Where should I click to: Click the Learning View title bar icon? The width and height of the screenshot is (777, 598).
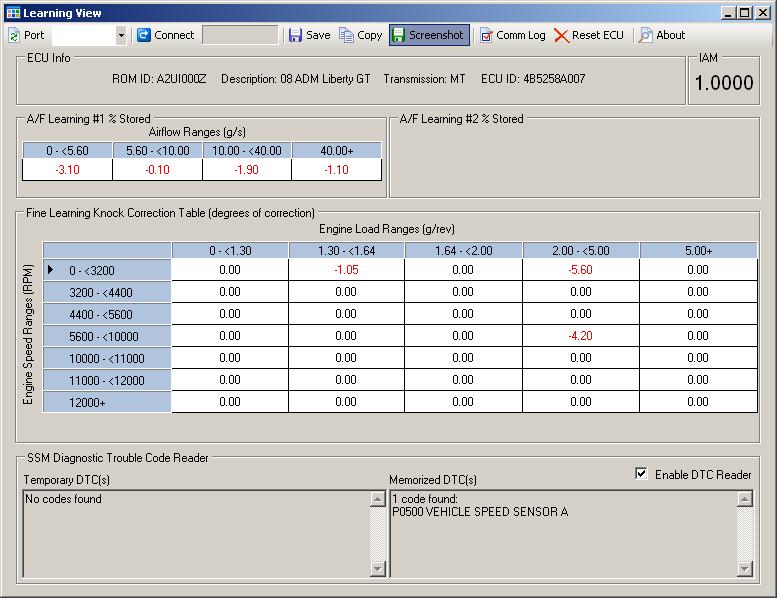[x=13, y=13]
